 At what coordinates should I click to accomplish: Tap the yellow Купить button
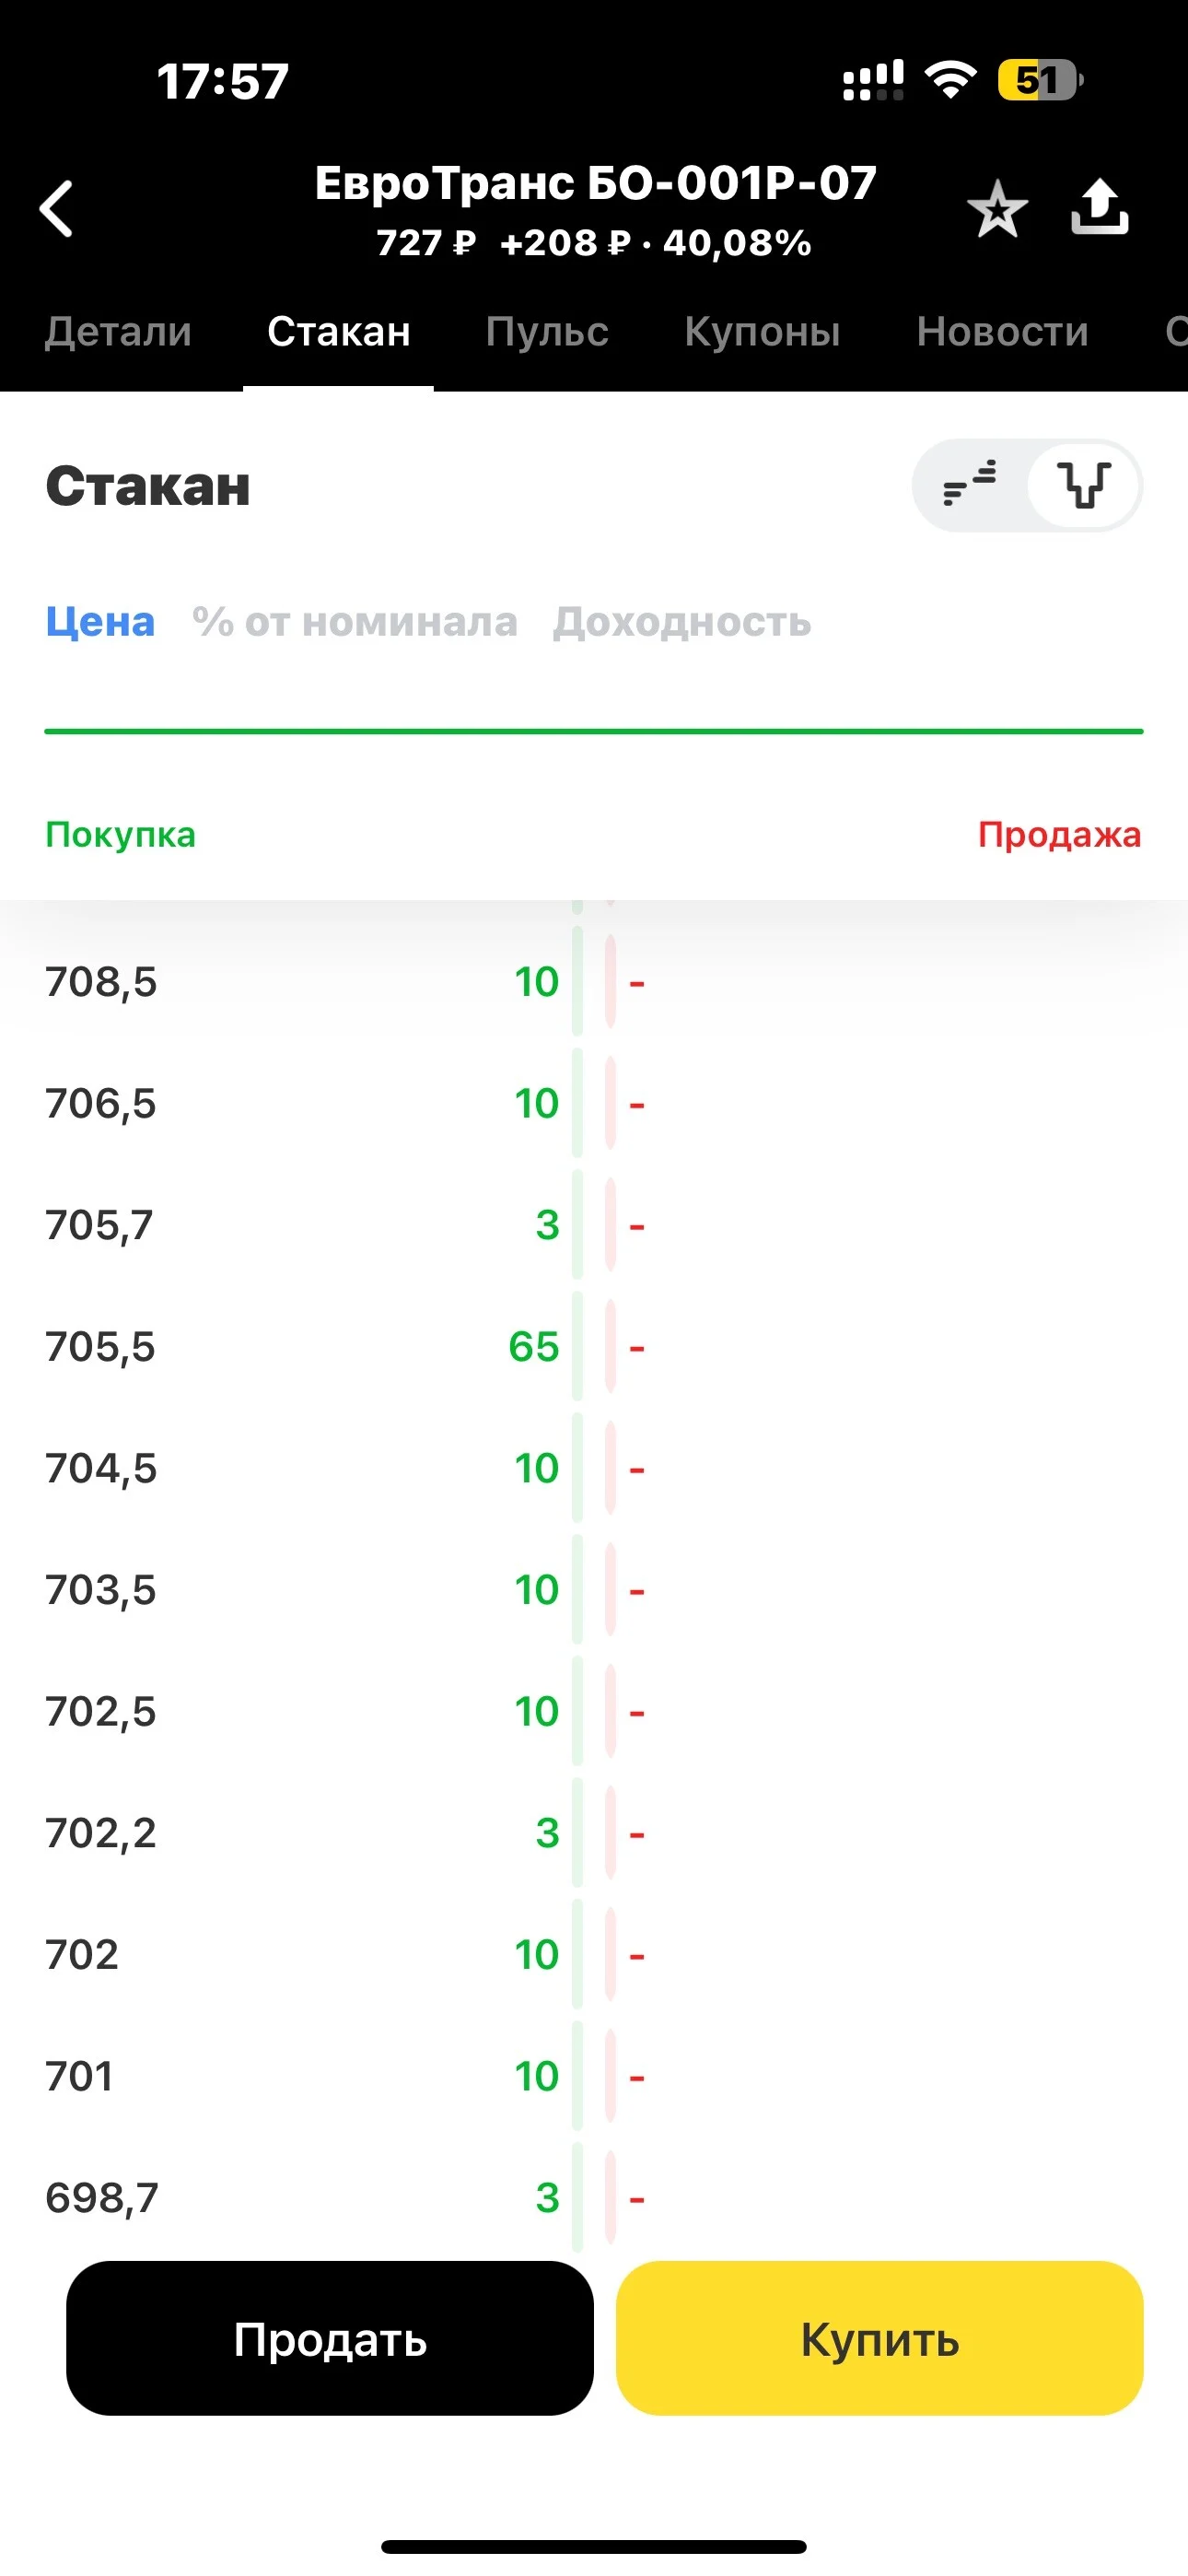click(880, 2339)
